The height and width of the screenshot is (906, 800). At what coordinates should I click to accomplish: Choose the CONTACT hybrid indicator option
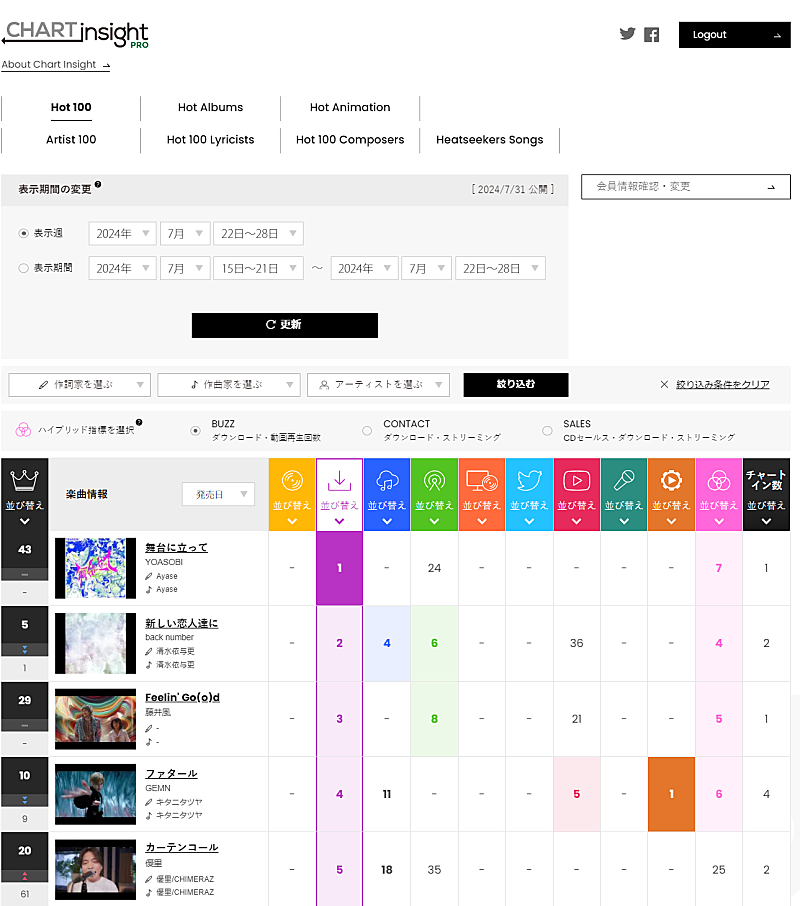[367, 431]
